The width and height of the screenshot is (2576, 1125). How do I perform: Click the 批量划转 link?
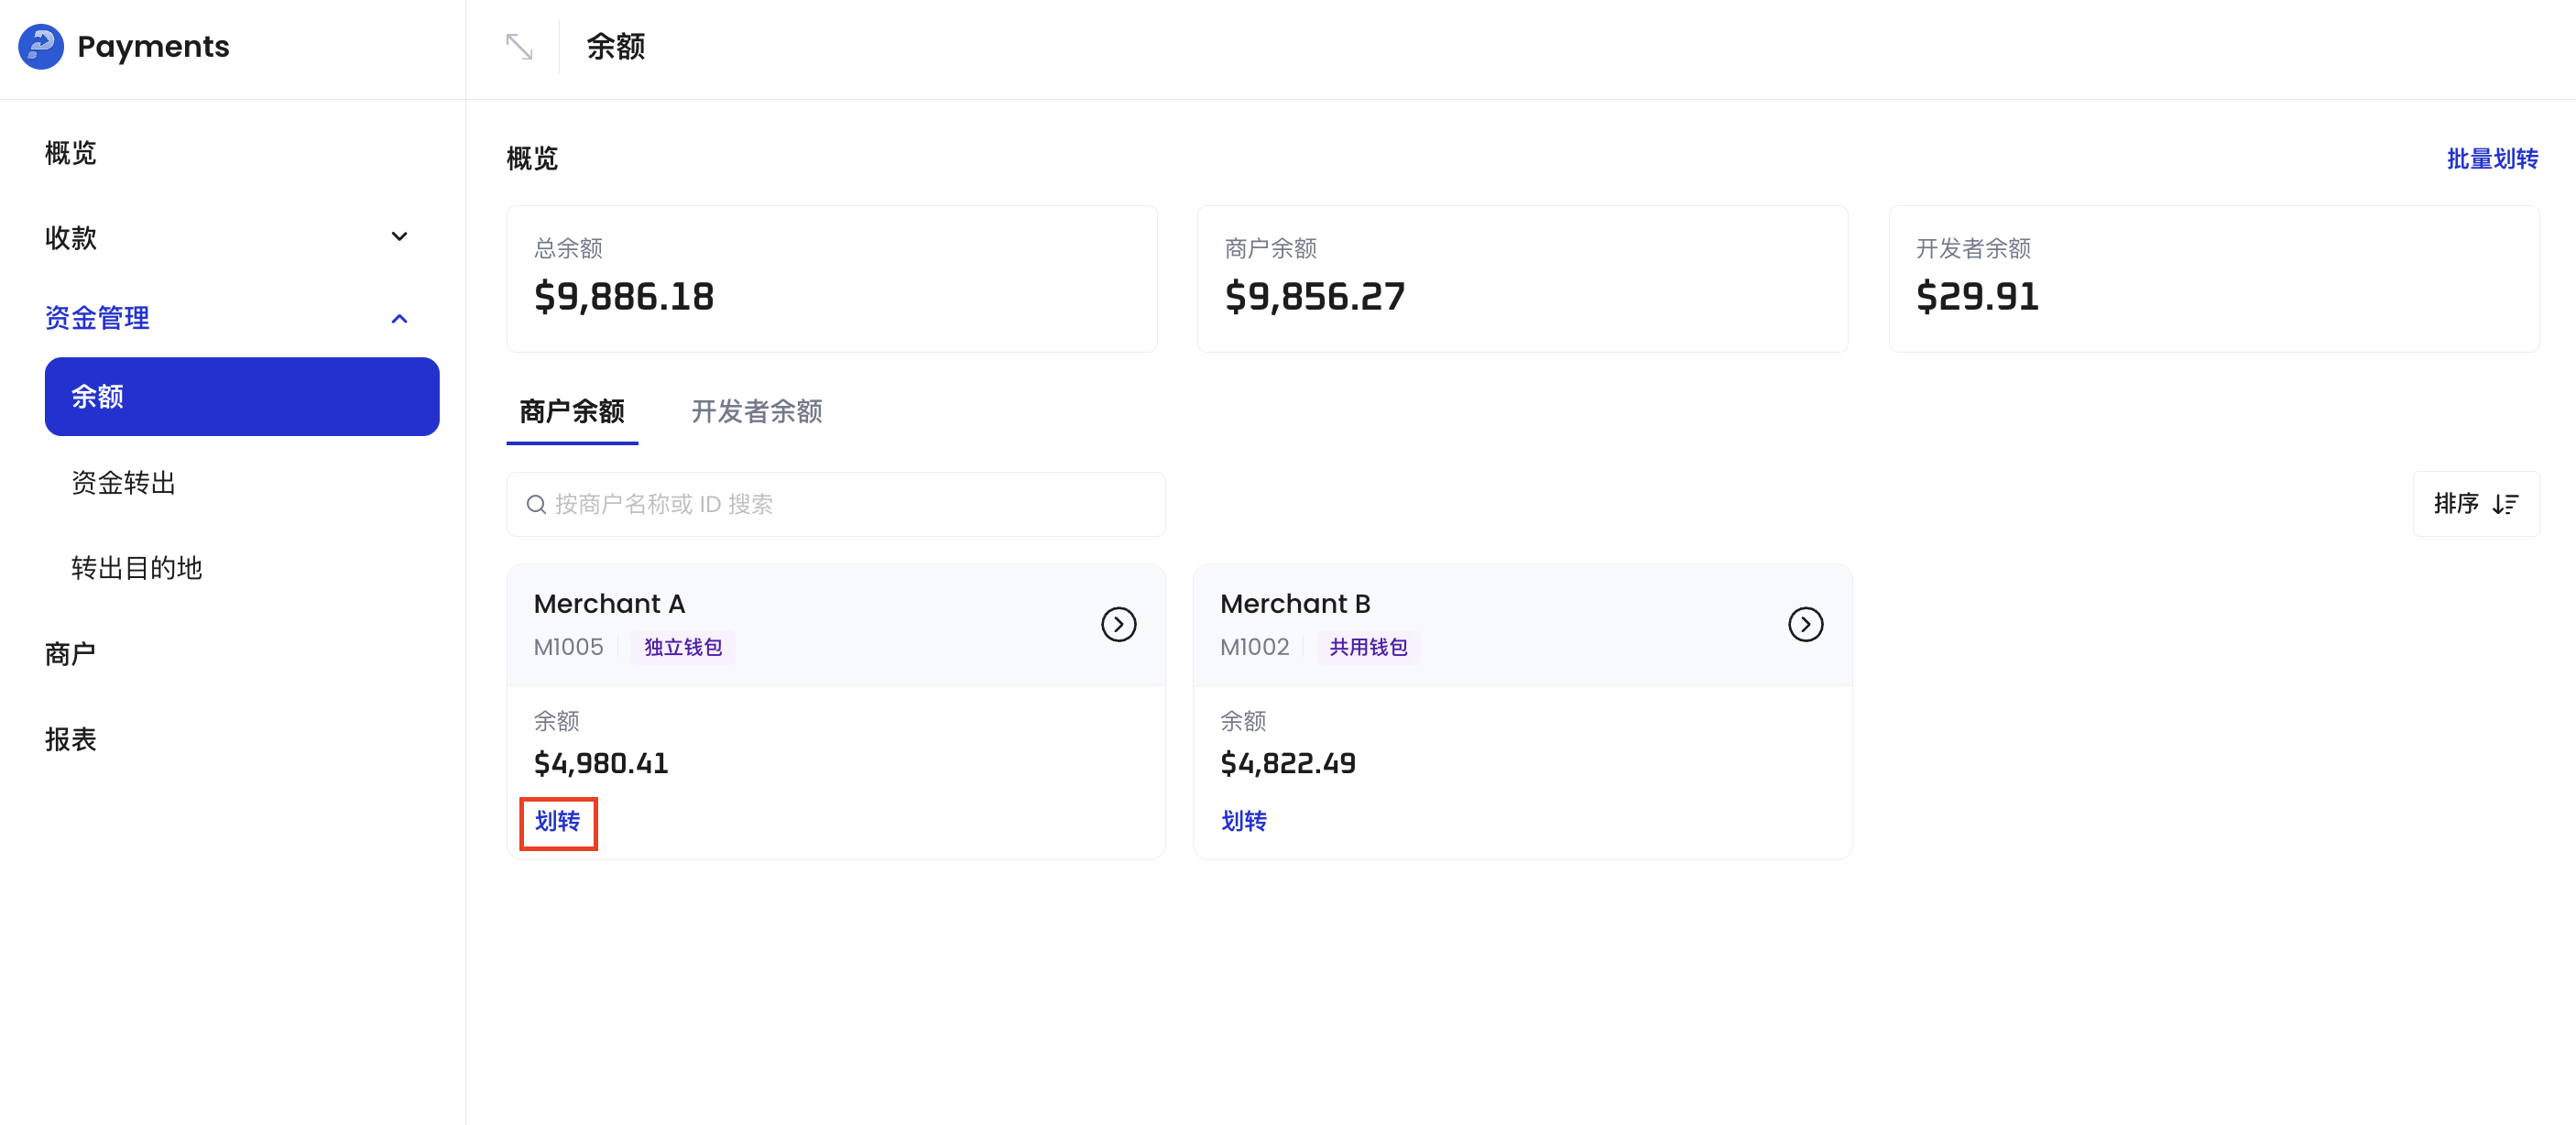[x=2492, y=157]
